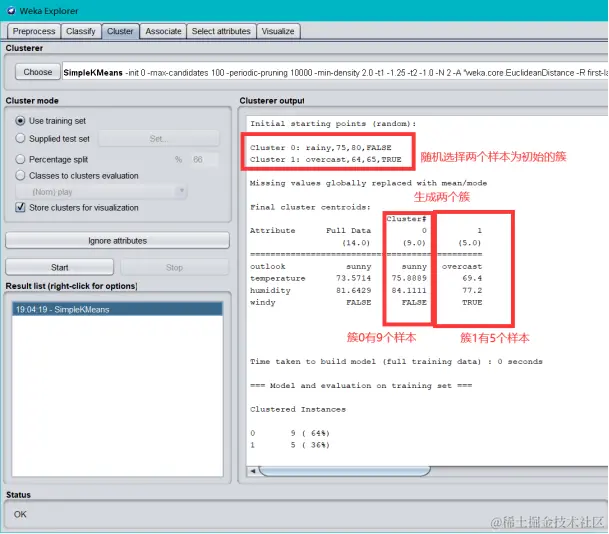Click 'Time taken to build model' line
Viewport: 609px width, 534px height.
pos(396,362)
